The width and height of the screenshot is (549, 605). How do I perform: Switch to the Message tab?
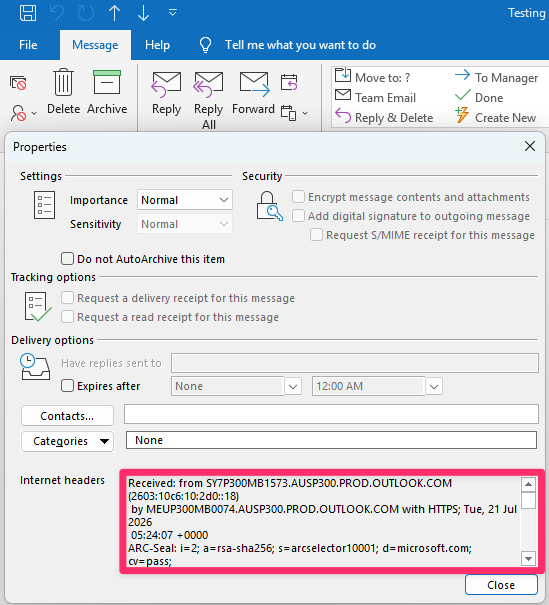tap(95, 45)
